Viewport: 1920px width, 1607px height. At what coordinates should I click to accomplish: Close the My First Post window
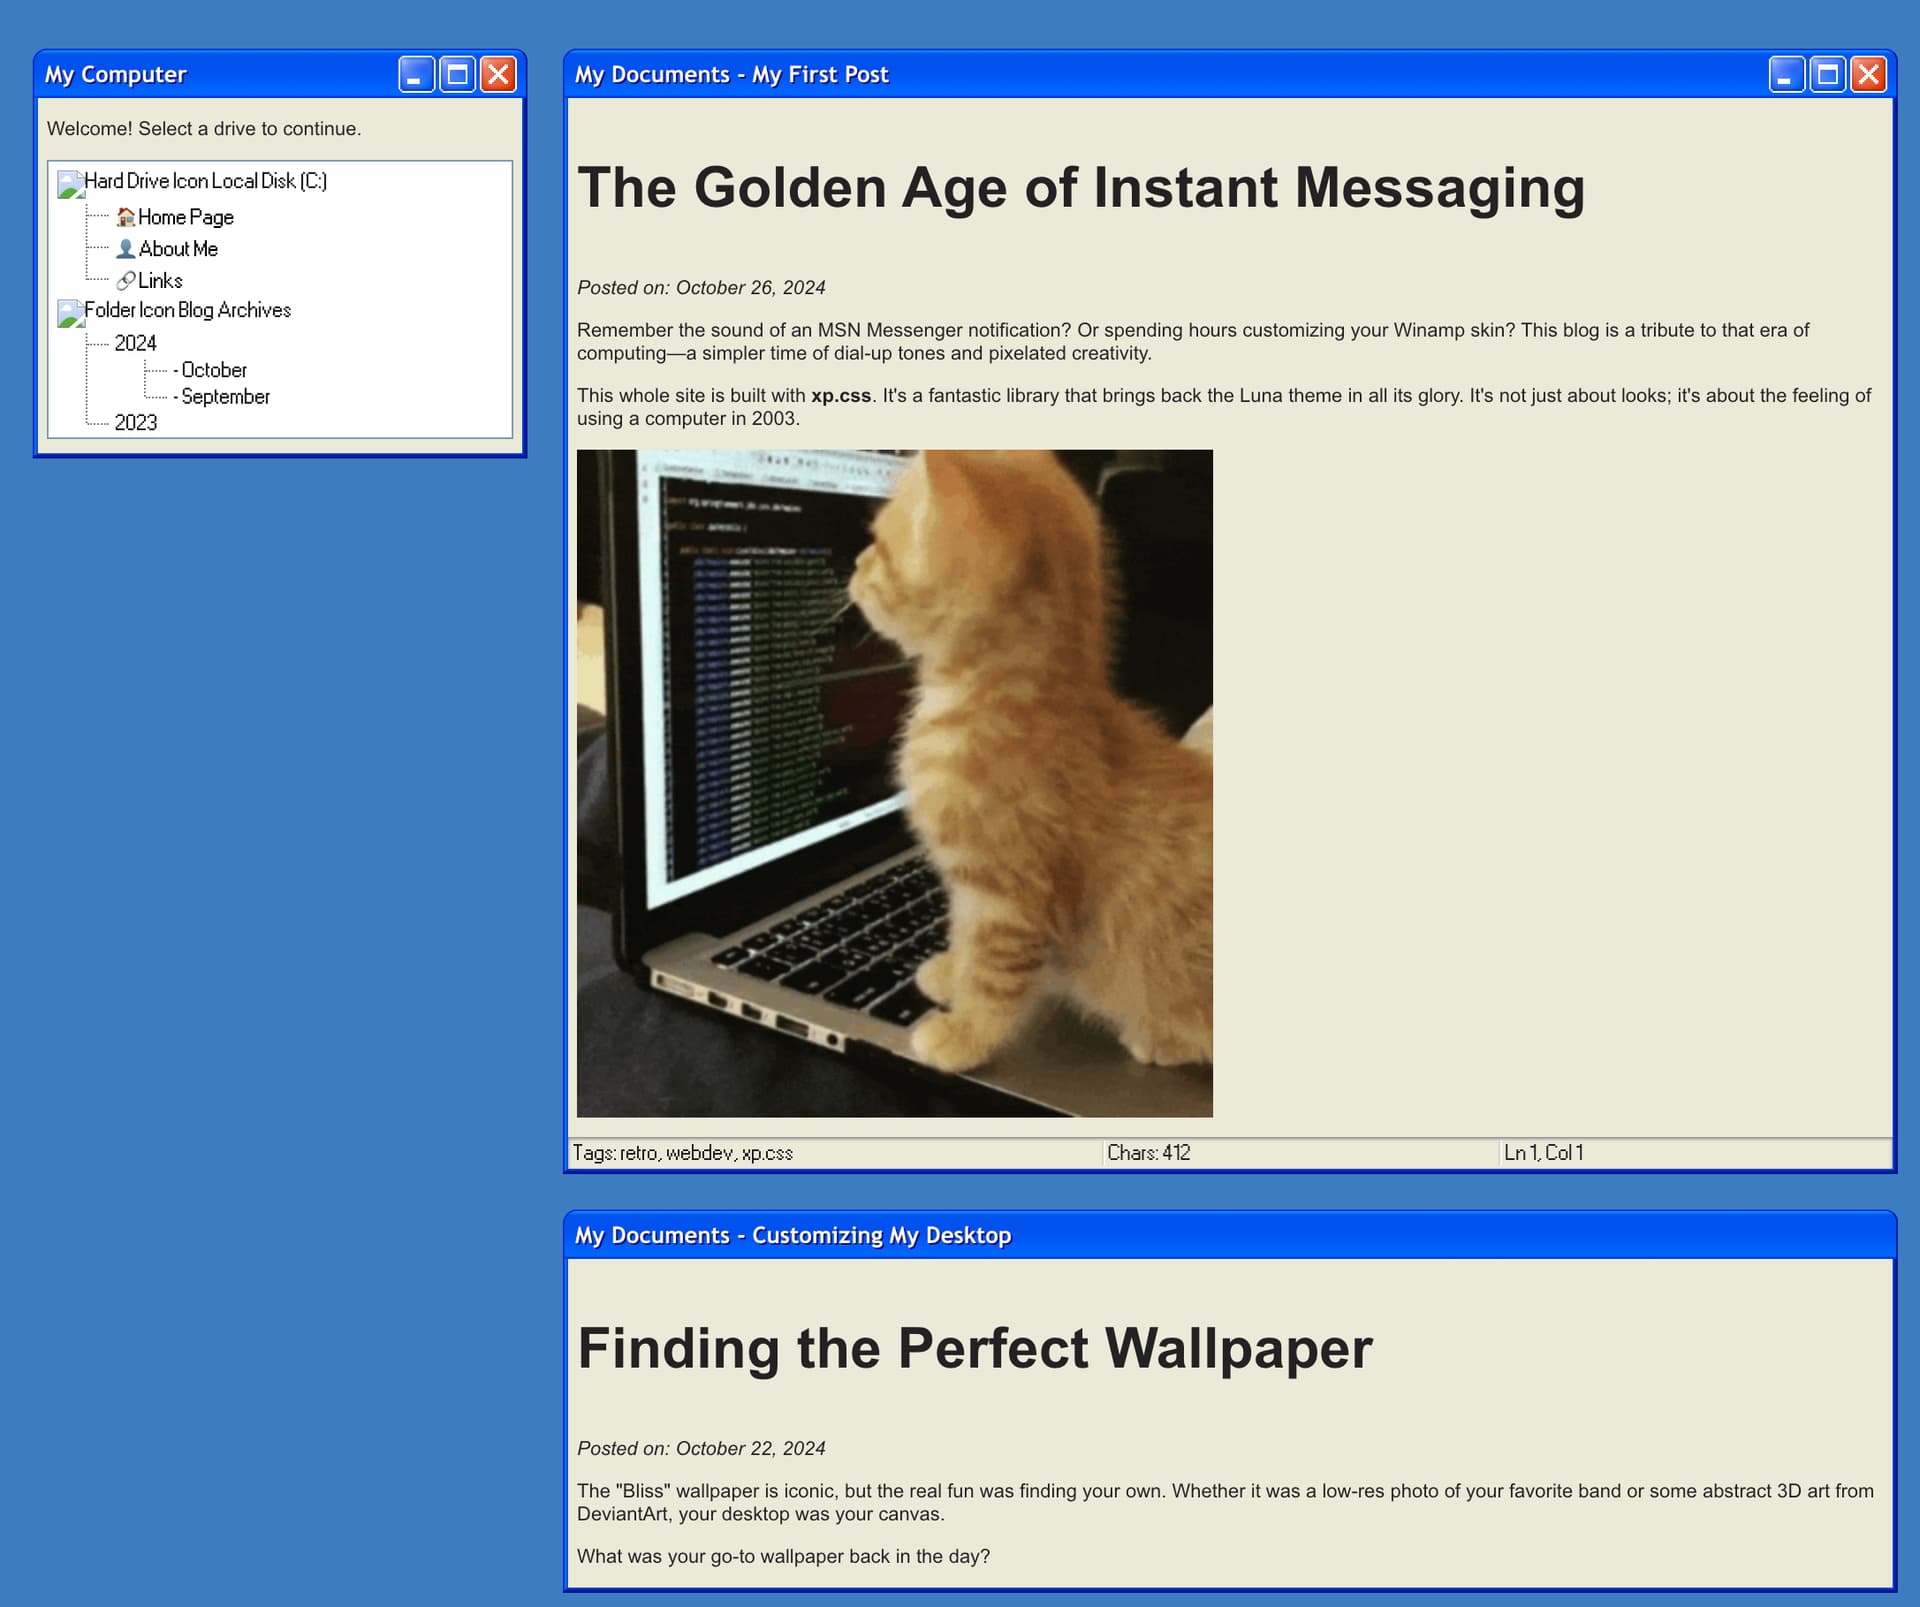1868,74
